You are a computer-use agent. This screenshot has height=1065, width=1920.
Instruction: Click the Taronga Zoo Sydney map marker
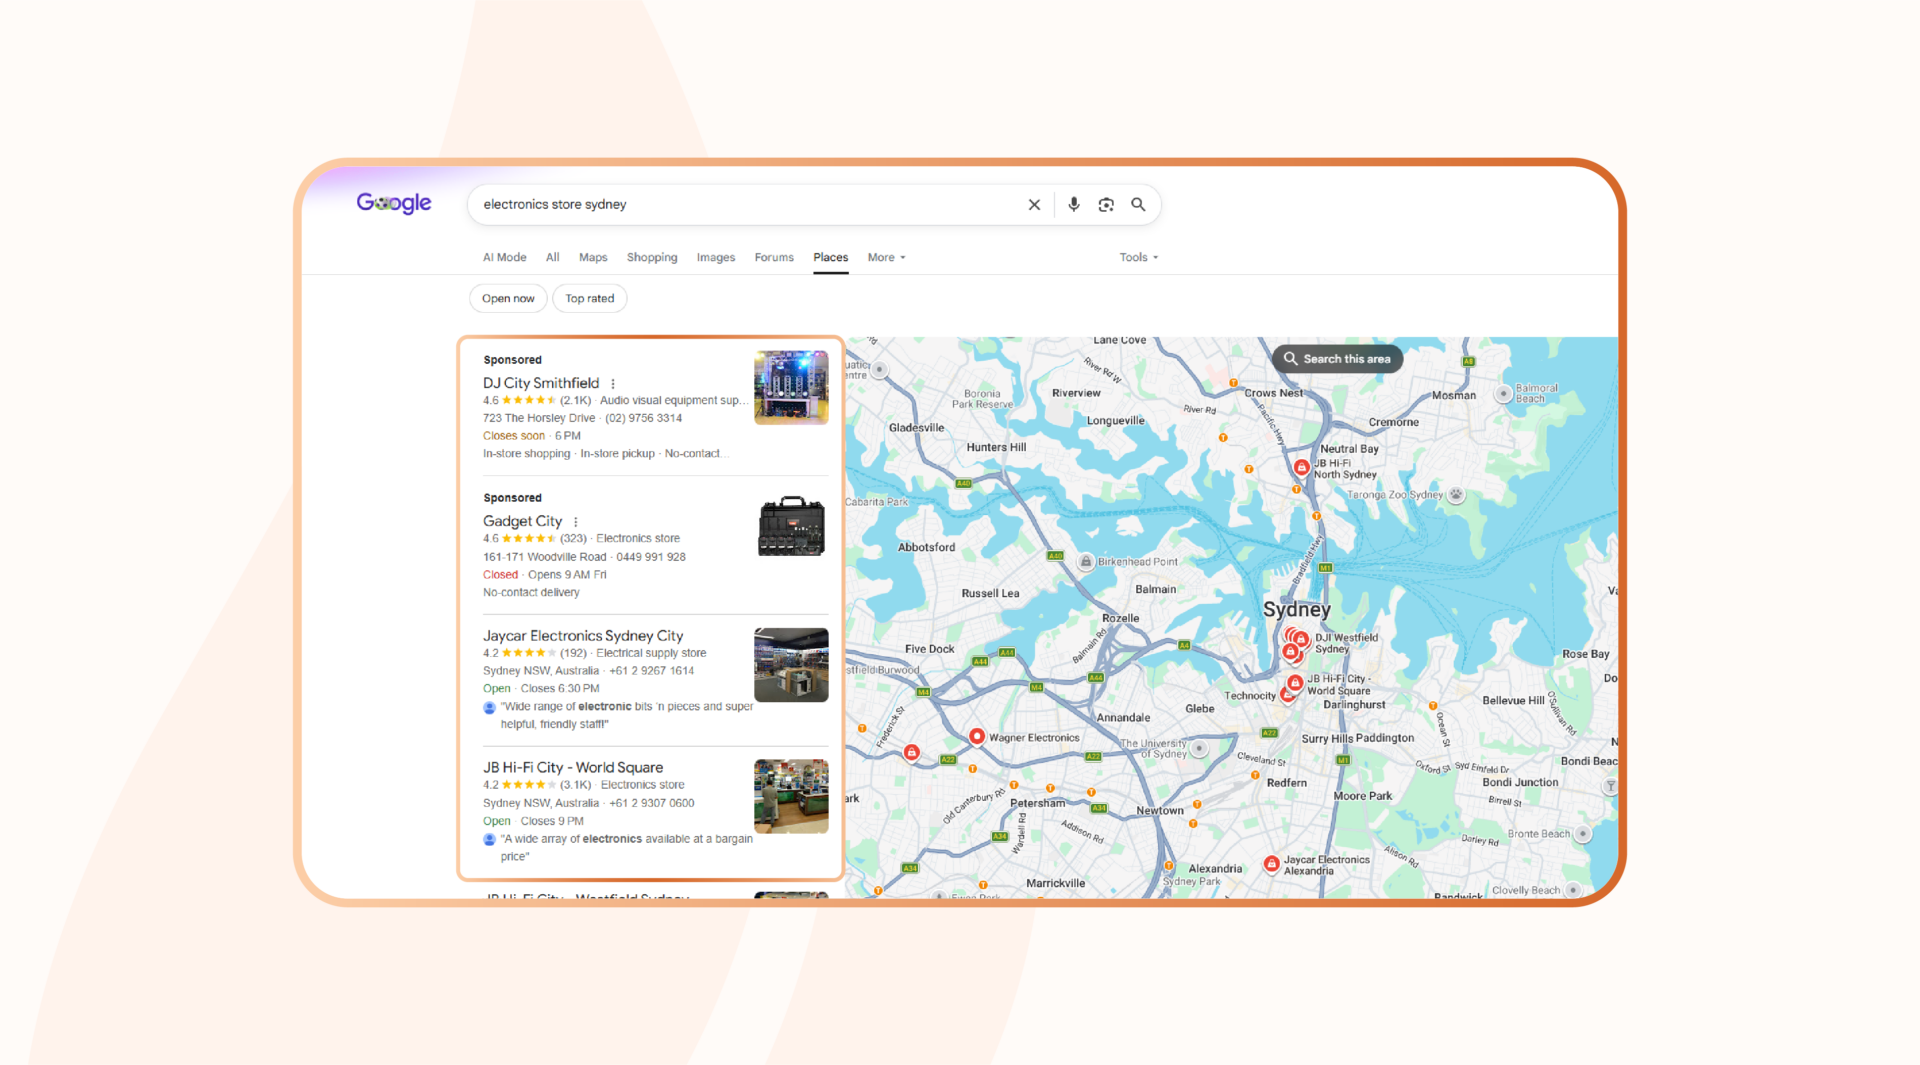1456,494
